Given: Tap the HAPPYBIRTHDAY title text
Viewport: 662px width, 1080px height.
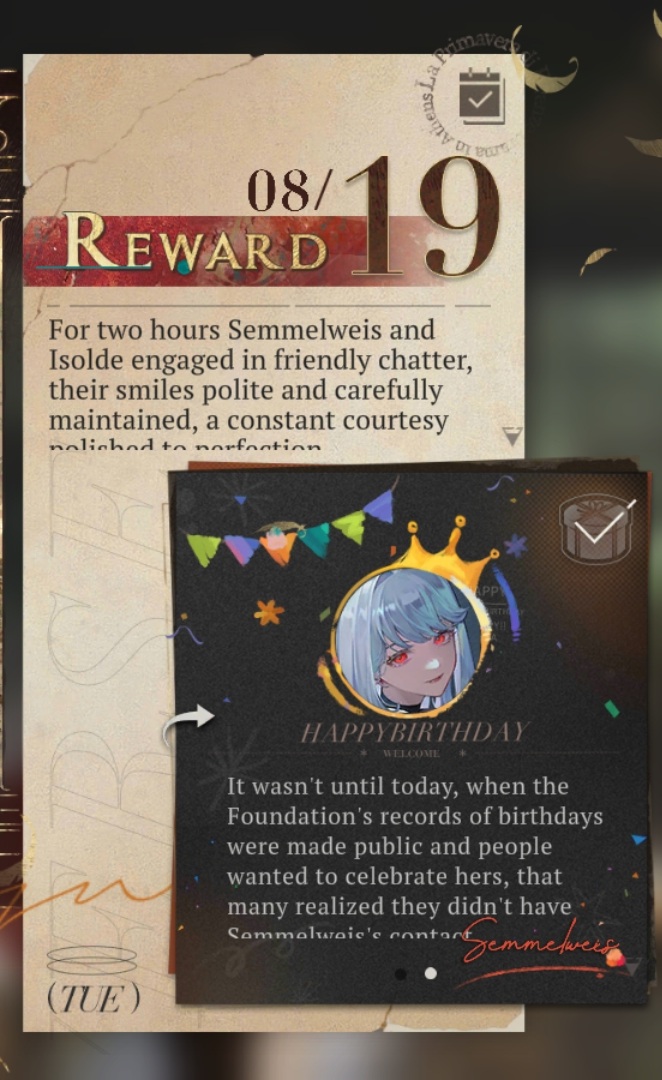Looking at the screenshot, I should (415, 732).
